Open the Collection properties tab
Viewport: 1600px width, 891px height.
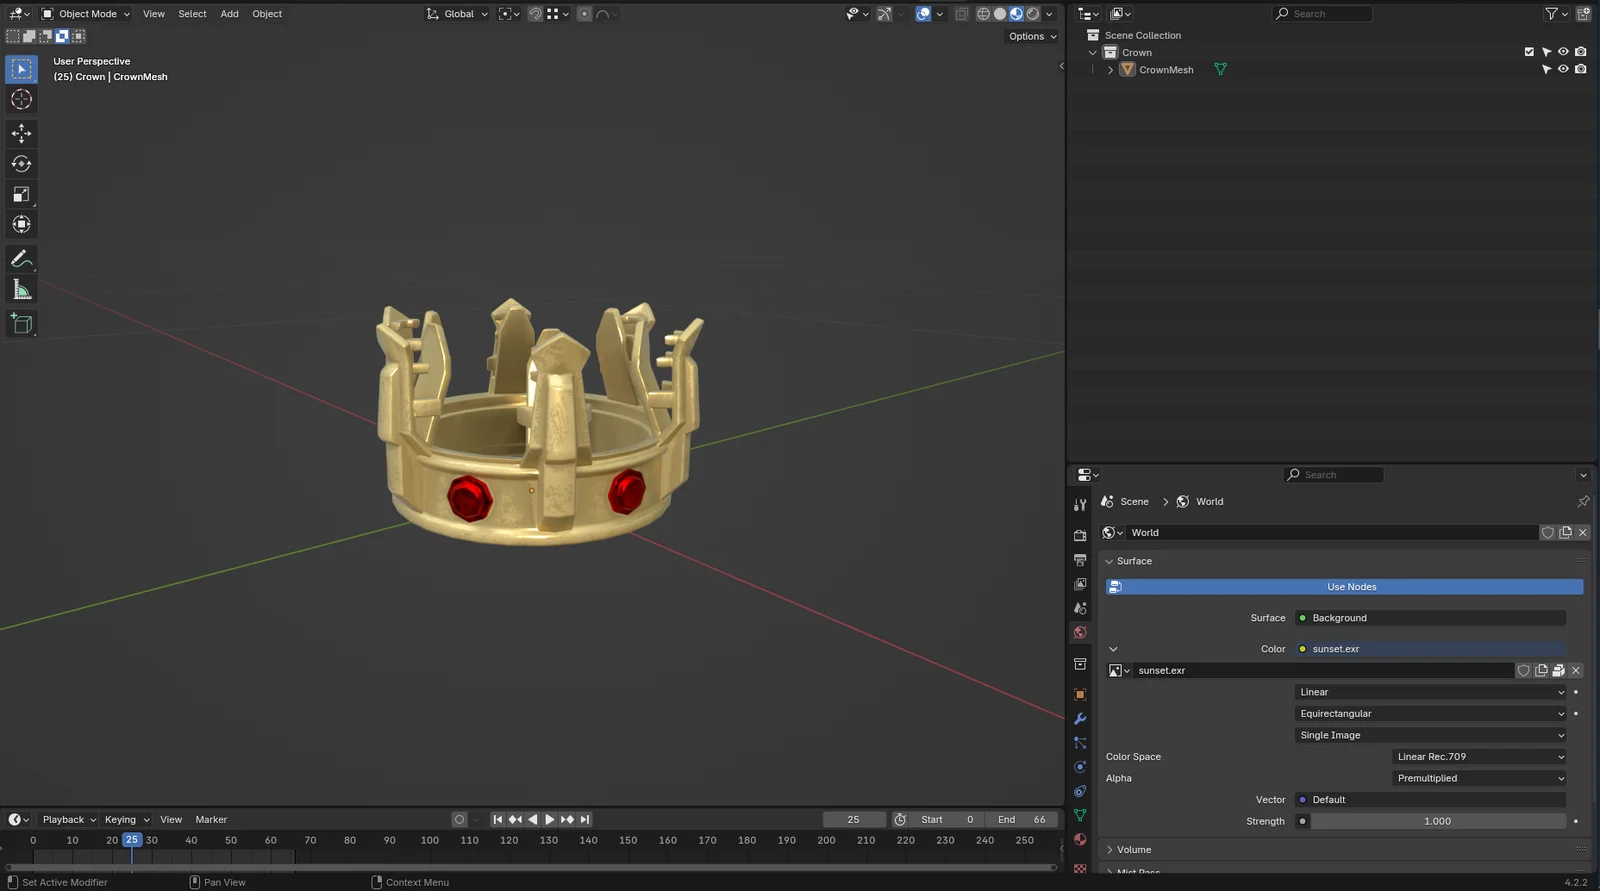click(x=1080, y=664)
